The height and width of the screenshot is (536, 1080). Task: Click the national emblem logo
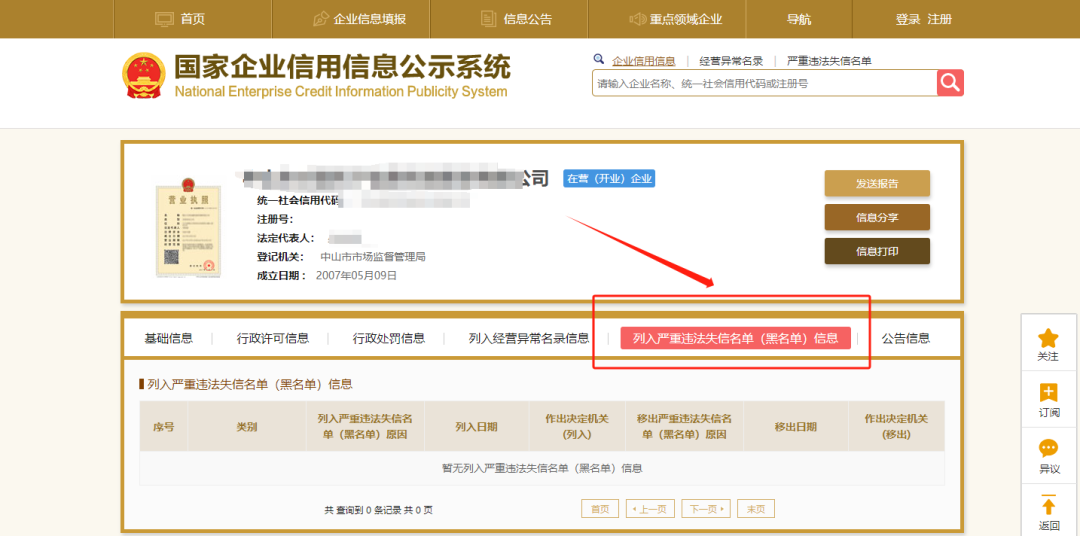click(144, 75)
